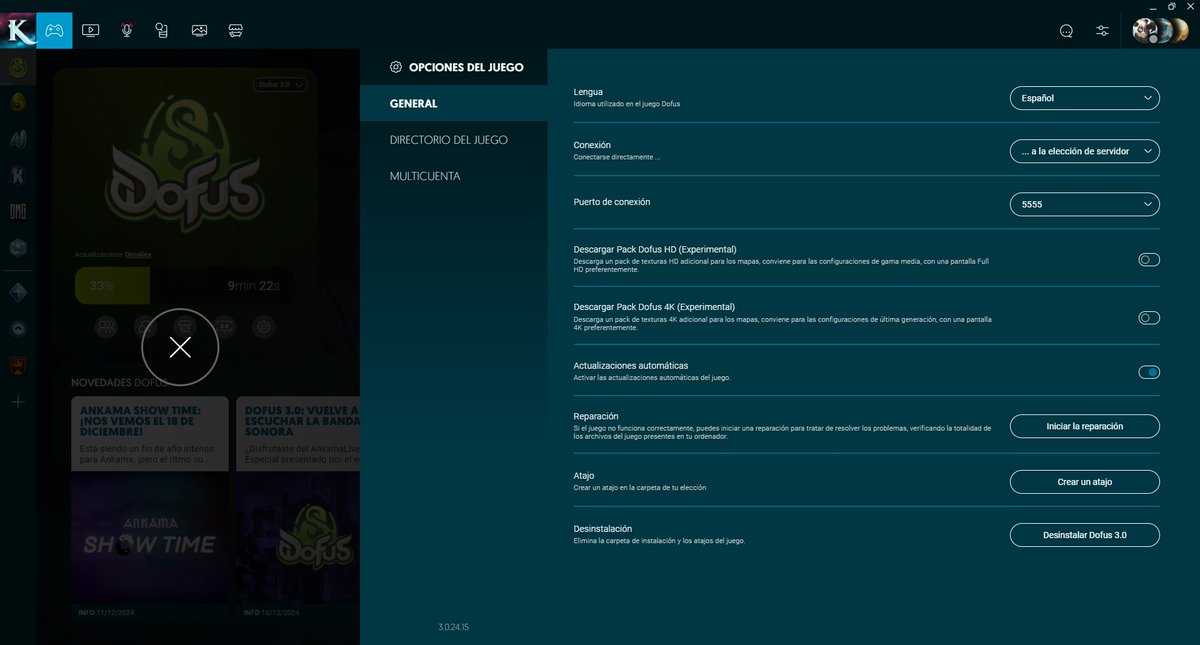Open Puerto de conexión dropdown showing 5555
1200x645 pixels.
(x=1085, y=204)
